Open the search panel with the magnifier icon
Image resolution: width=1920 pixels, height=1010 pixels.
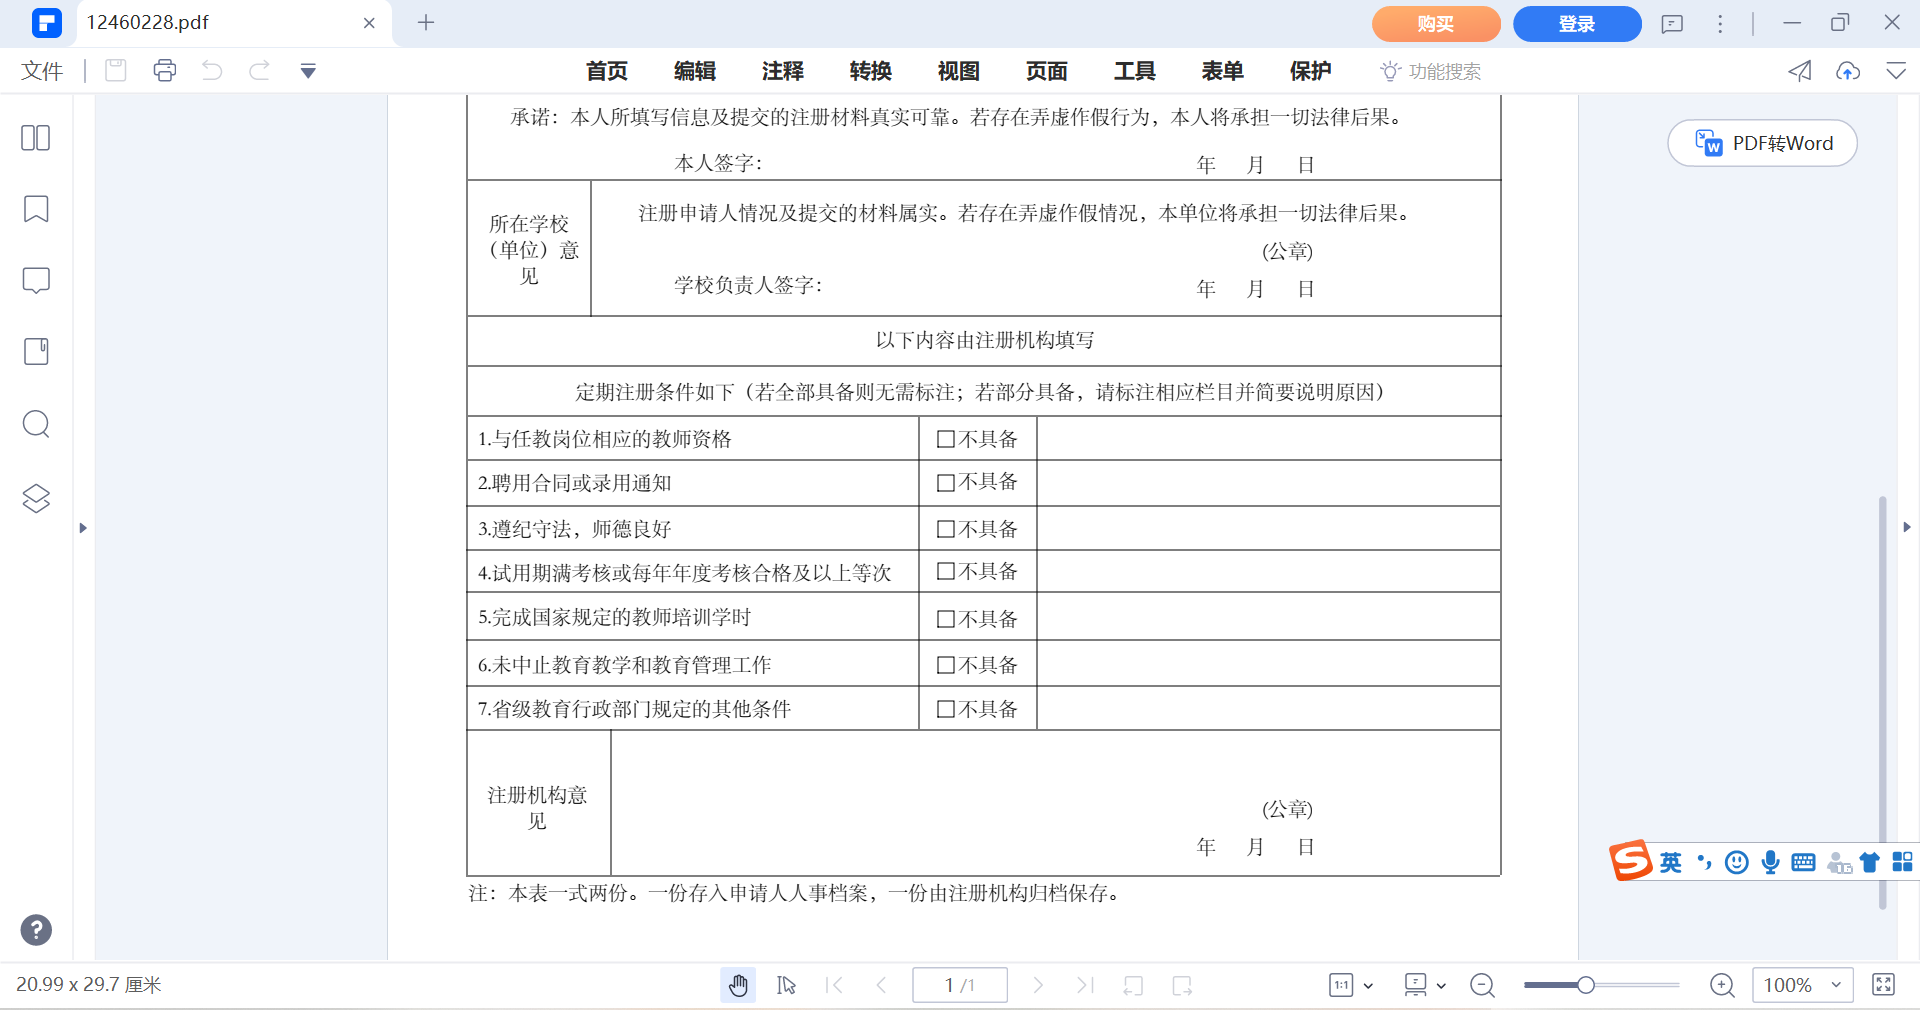point(36,424)
